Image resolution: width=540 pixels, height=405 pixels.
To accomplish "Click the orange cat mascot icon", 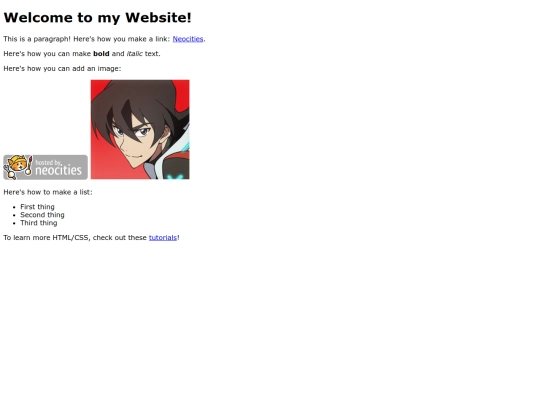I will coord(18,166).
